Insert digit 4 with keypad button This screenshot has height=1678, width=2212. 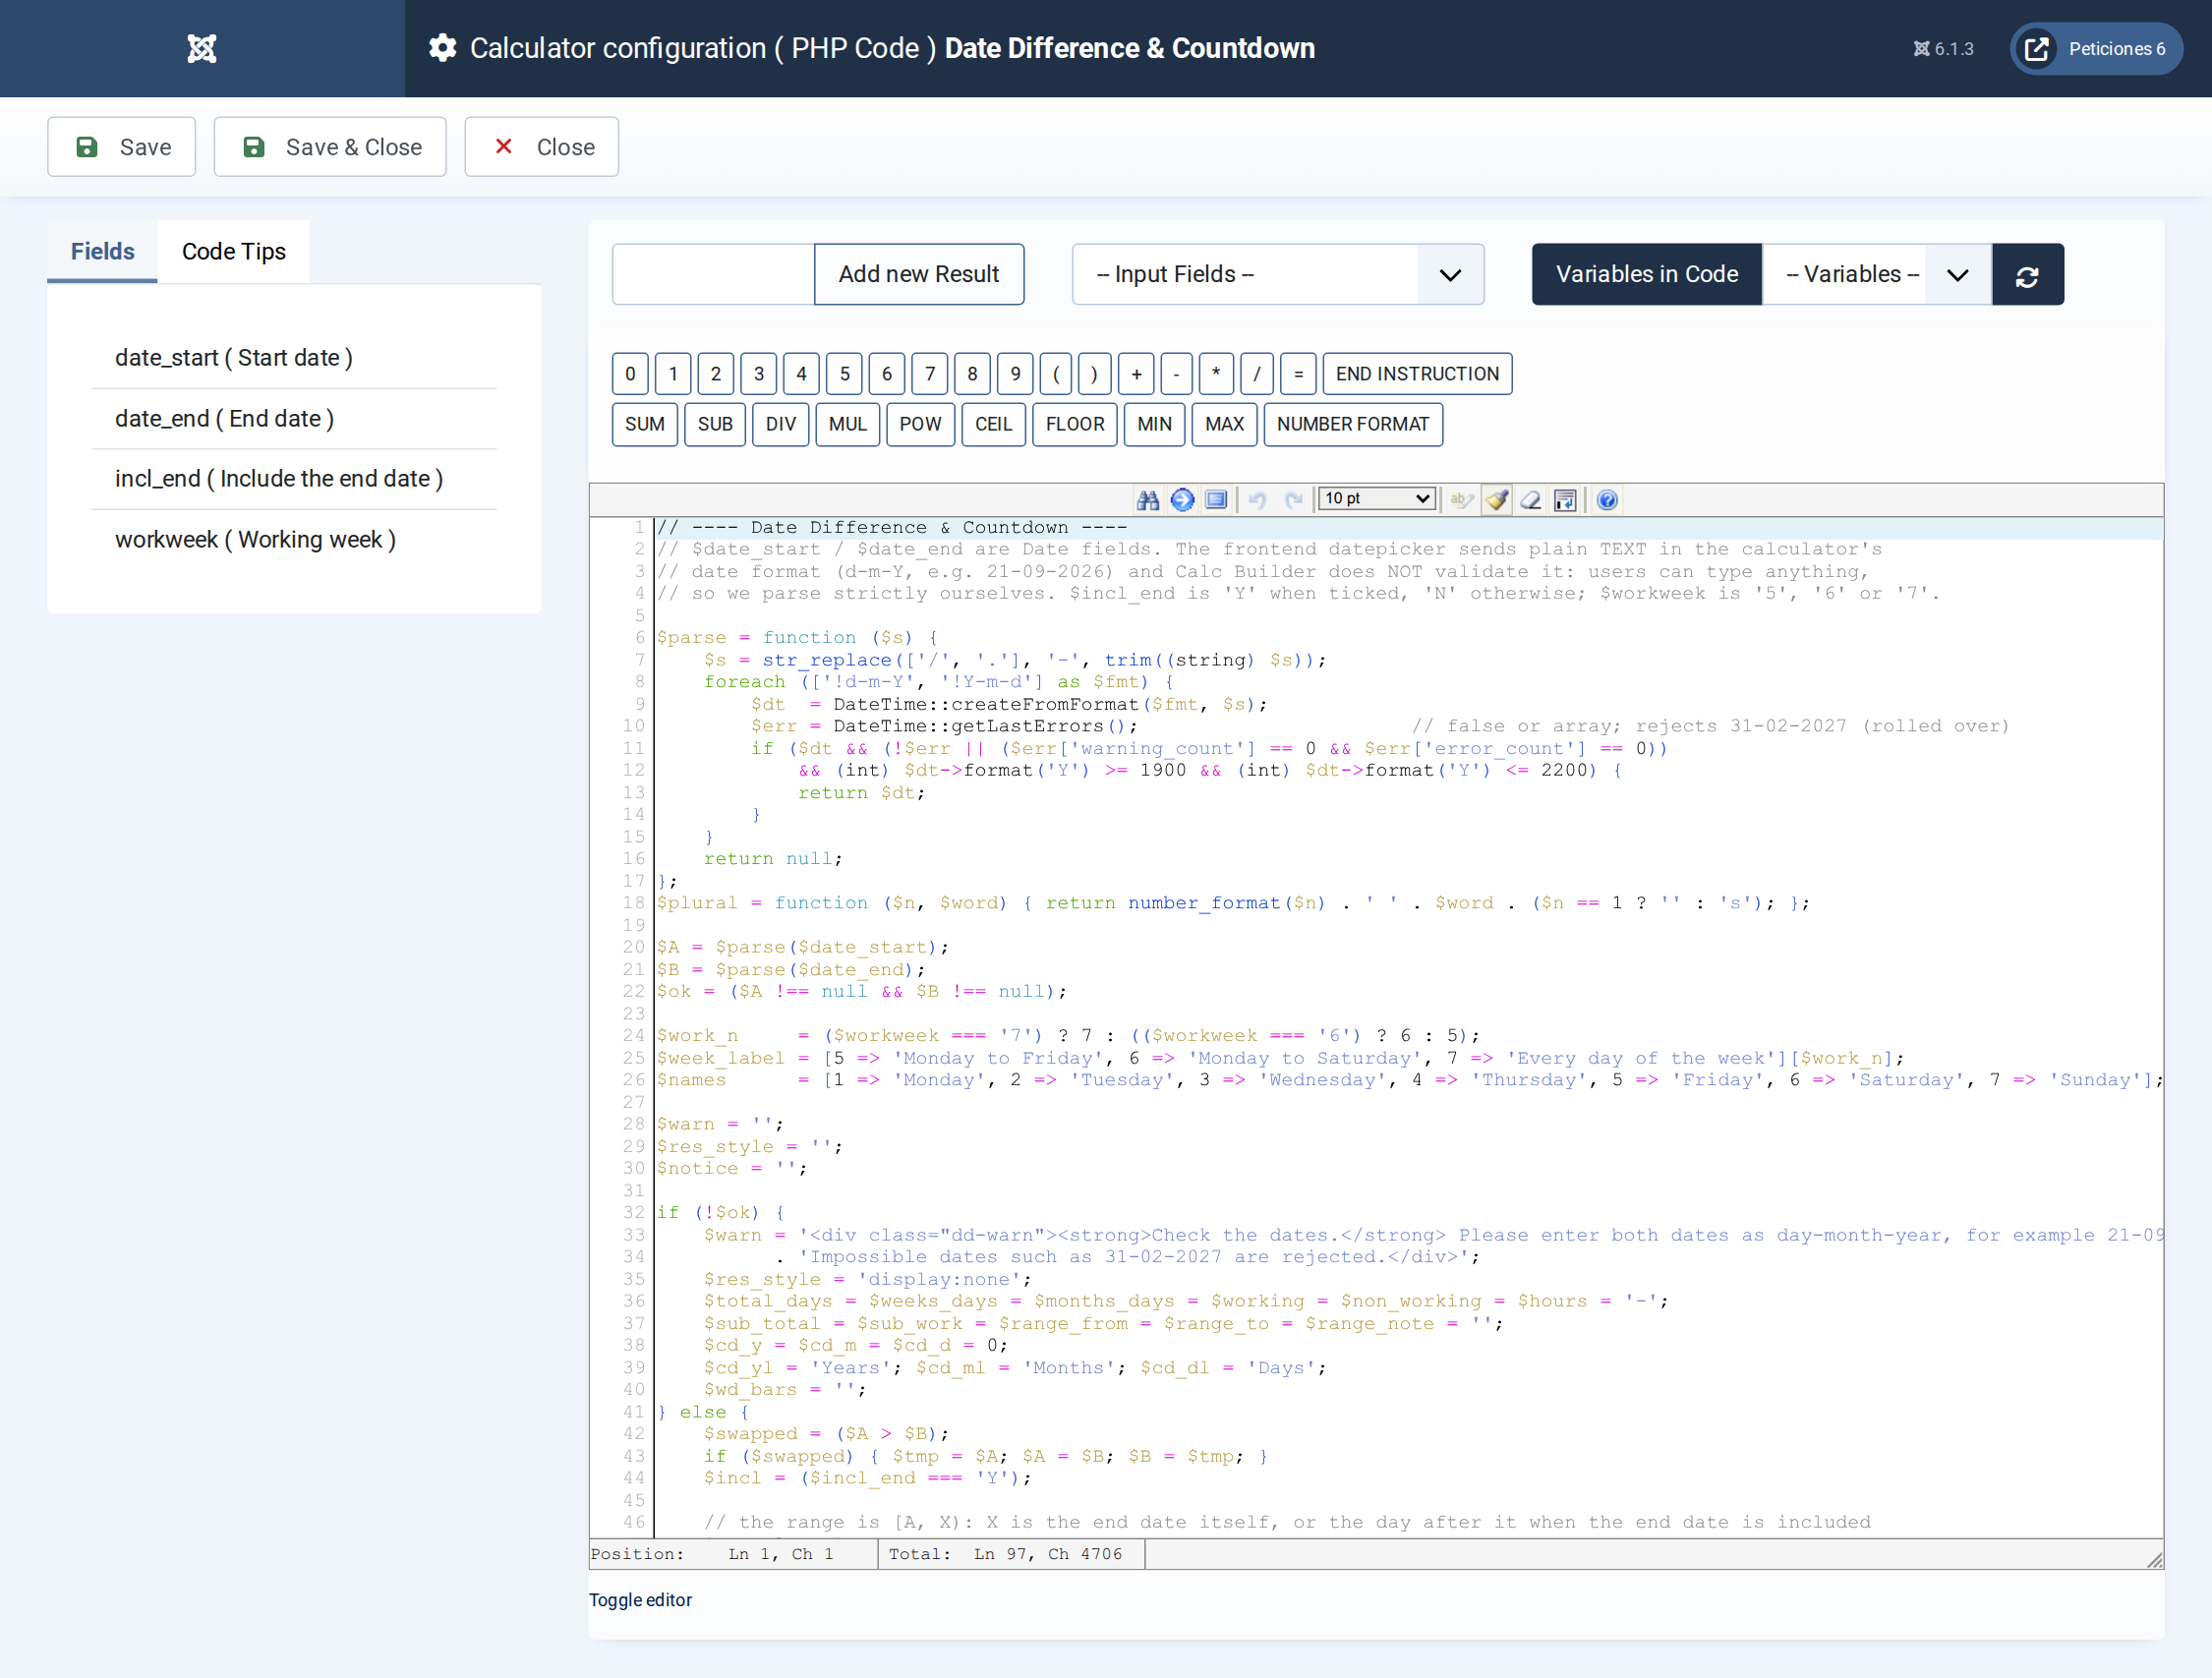[x=801, y=374]
